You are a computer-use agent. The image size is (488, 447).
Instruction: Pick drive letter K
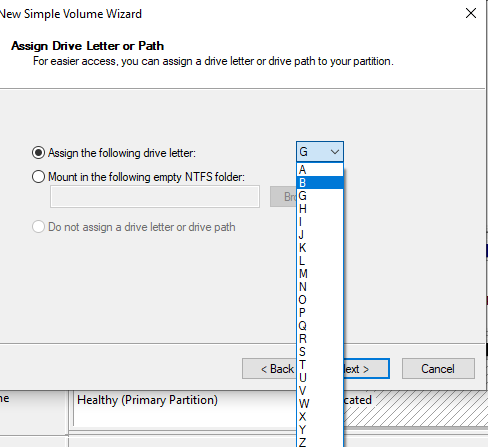[320, 248]
